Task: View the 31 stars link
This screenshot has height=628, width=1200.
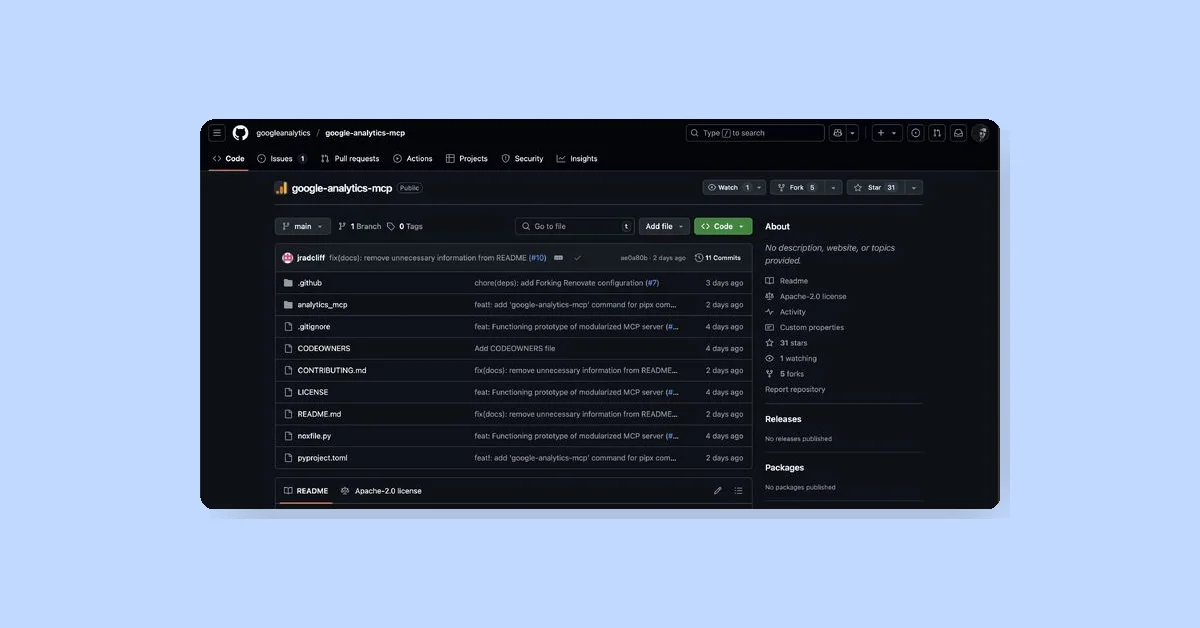Action: [x=786, y=343]
